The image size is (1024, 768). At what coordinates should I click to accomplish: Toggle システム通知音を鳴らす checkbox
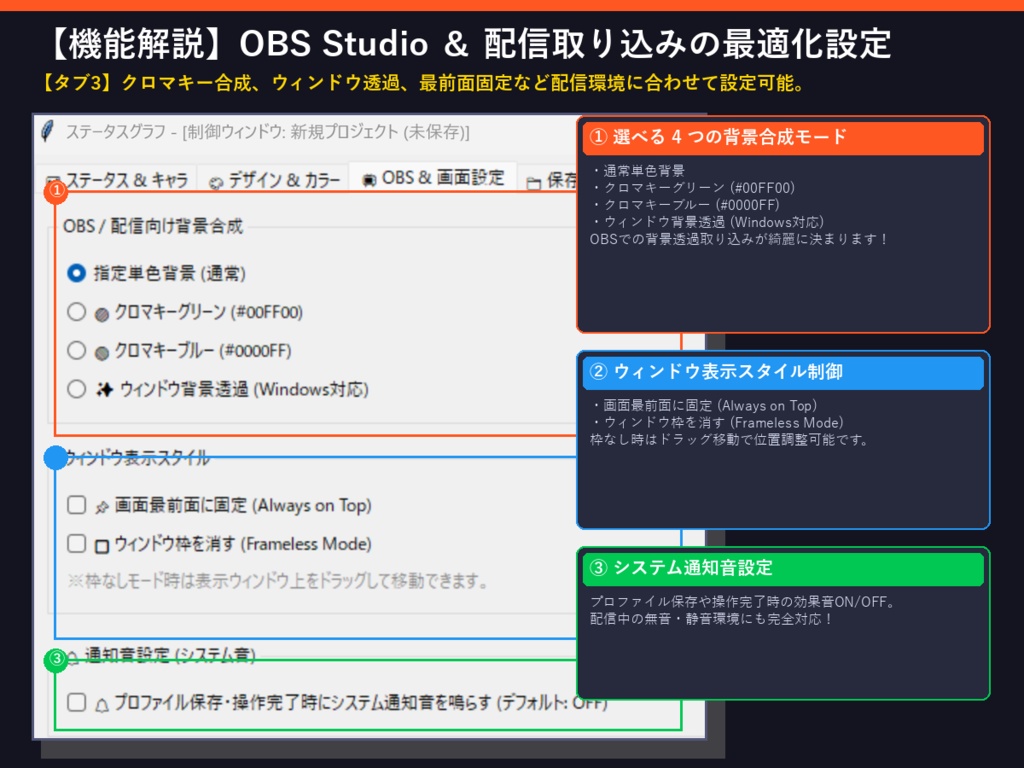pos(76,702)
